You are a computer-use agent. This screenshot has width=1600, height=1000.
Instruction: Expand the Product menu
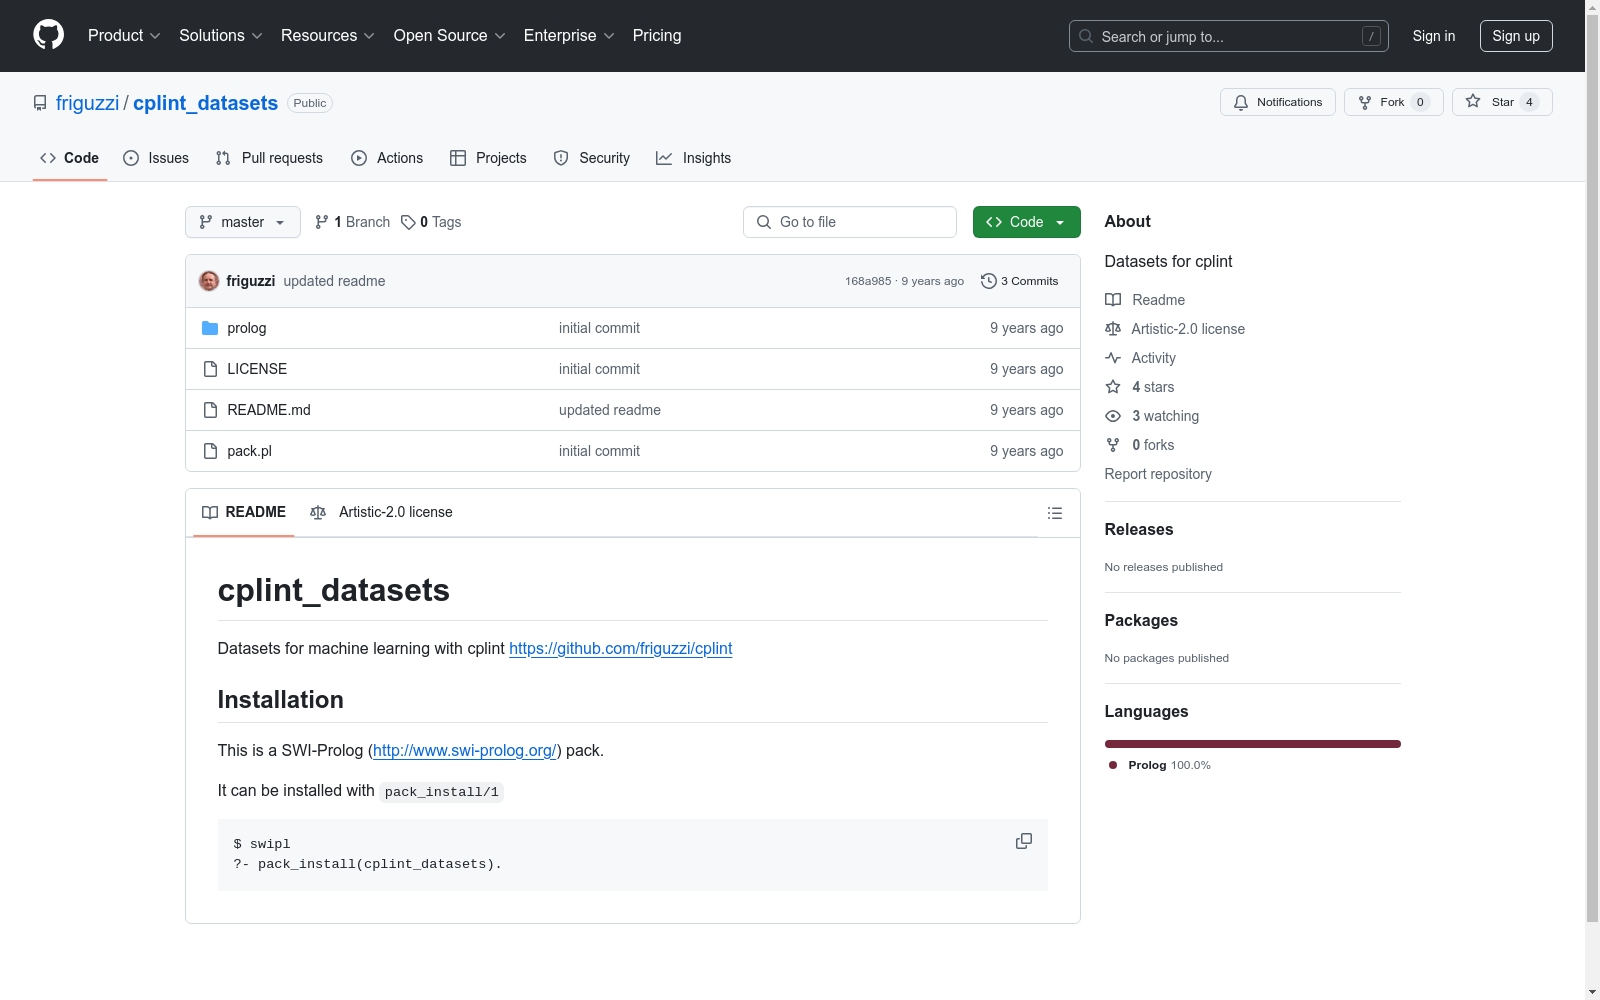[124, 36]
